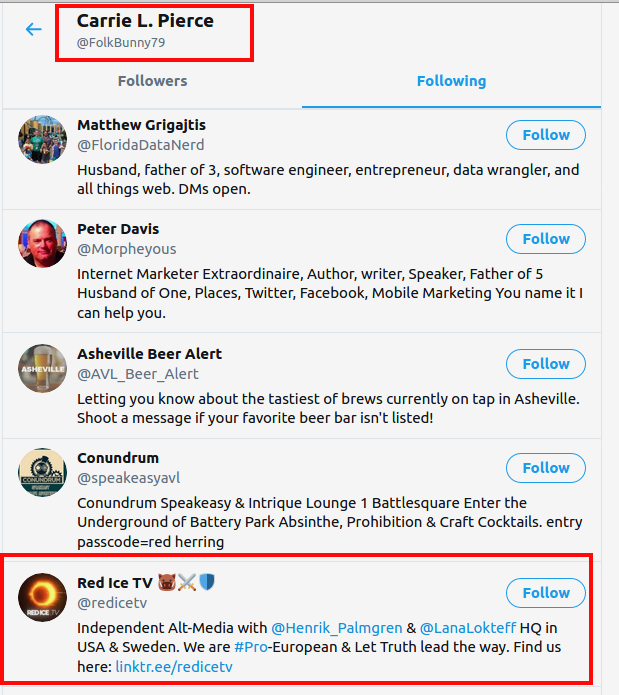Click Asheville Beer Alert avatar
The width and height of the screenshot is (619, 695).
42,368
